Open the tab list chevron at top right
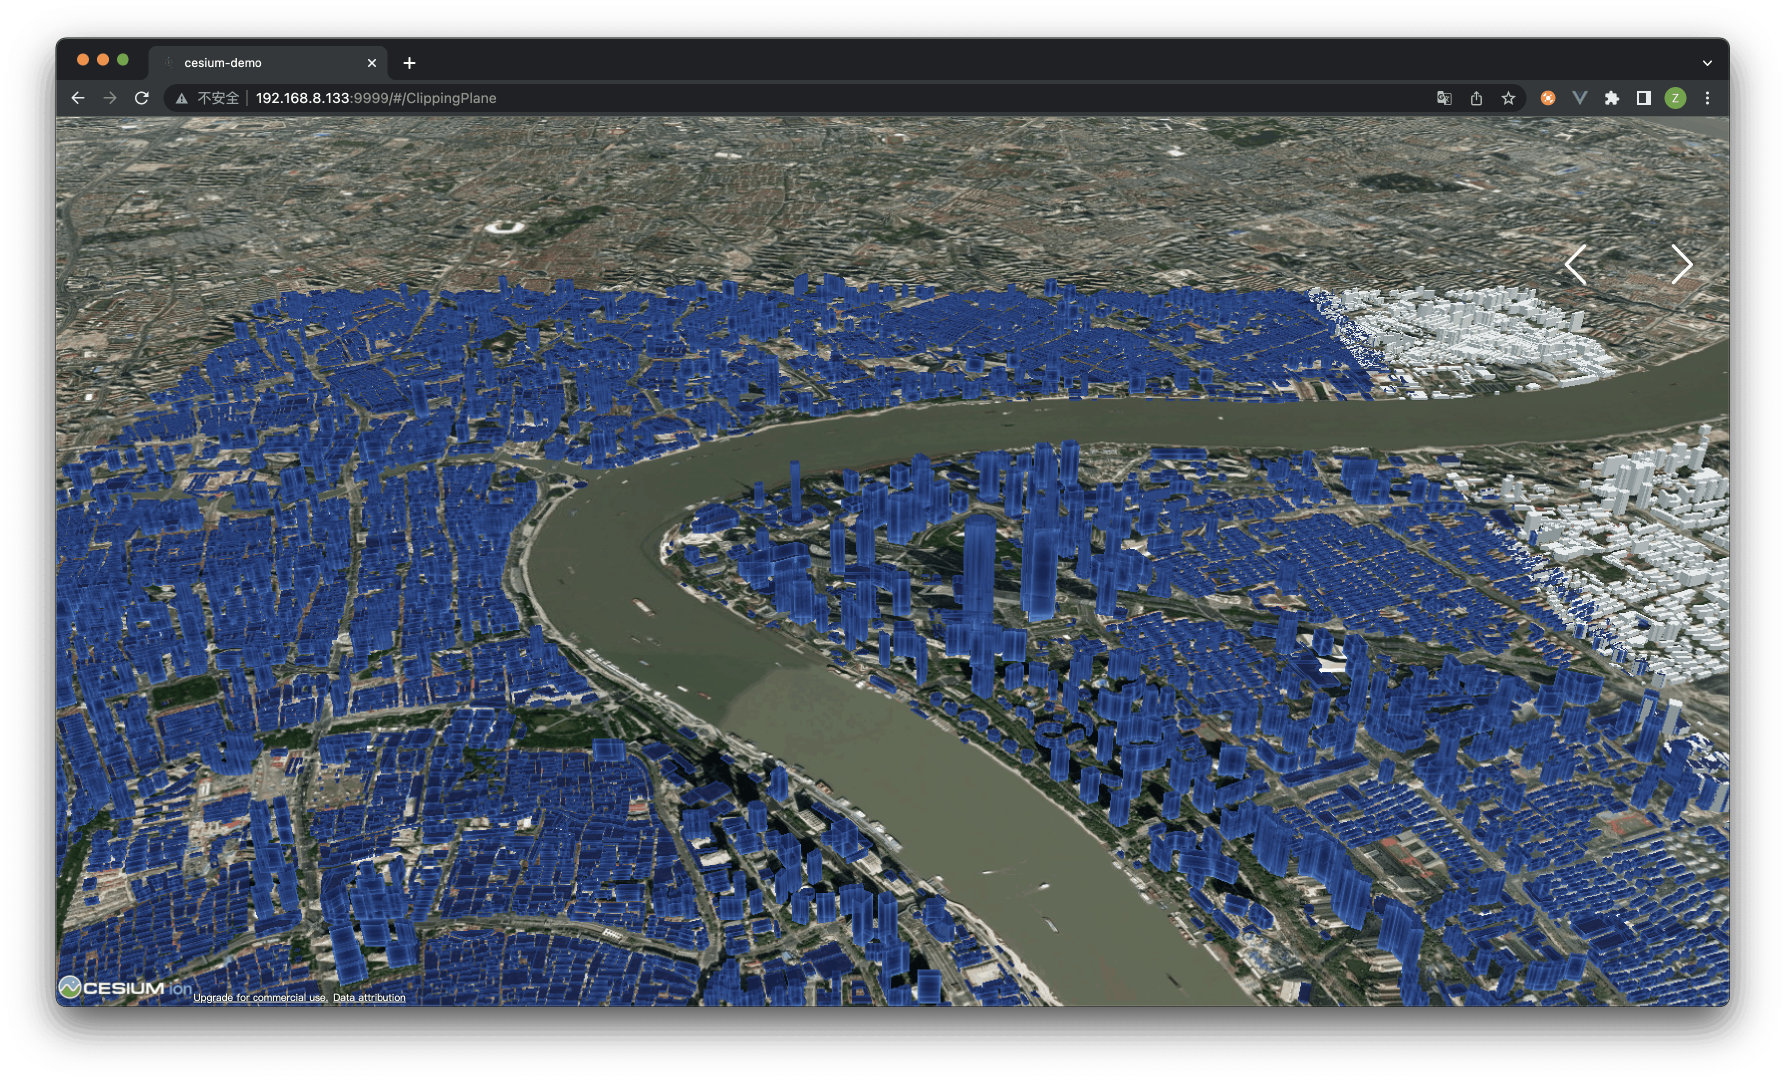 click(x=1707, y=62)
